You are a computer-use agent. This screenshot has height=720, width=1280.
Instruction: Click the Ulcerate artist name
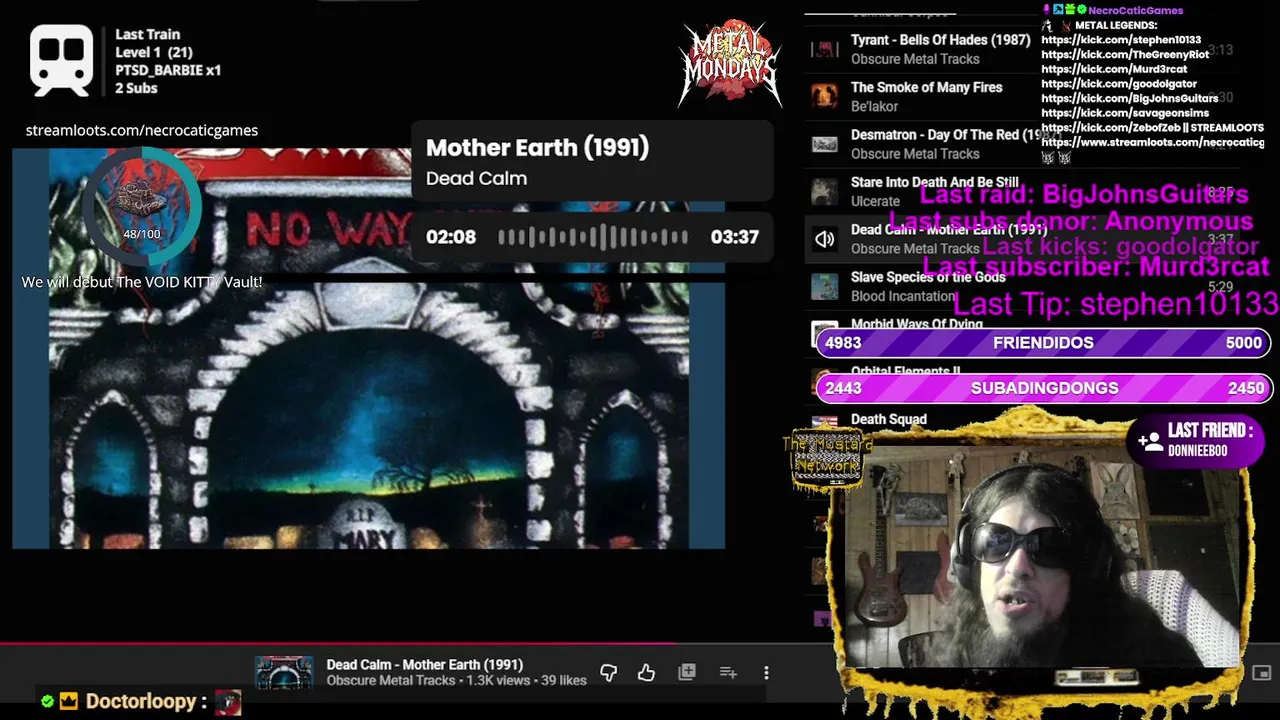coord(875,201)
